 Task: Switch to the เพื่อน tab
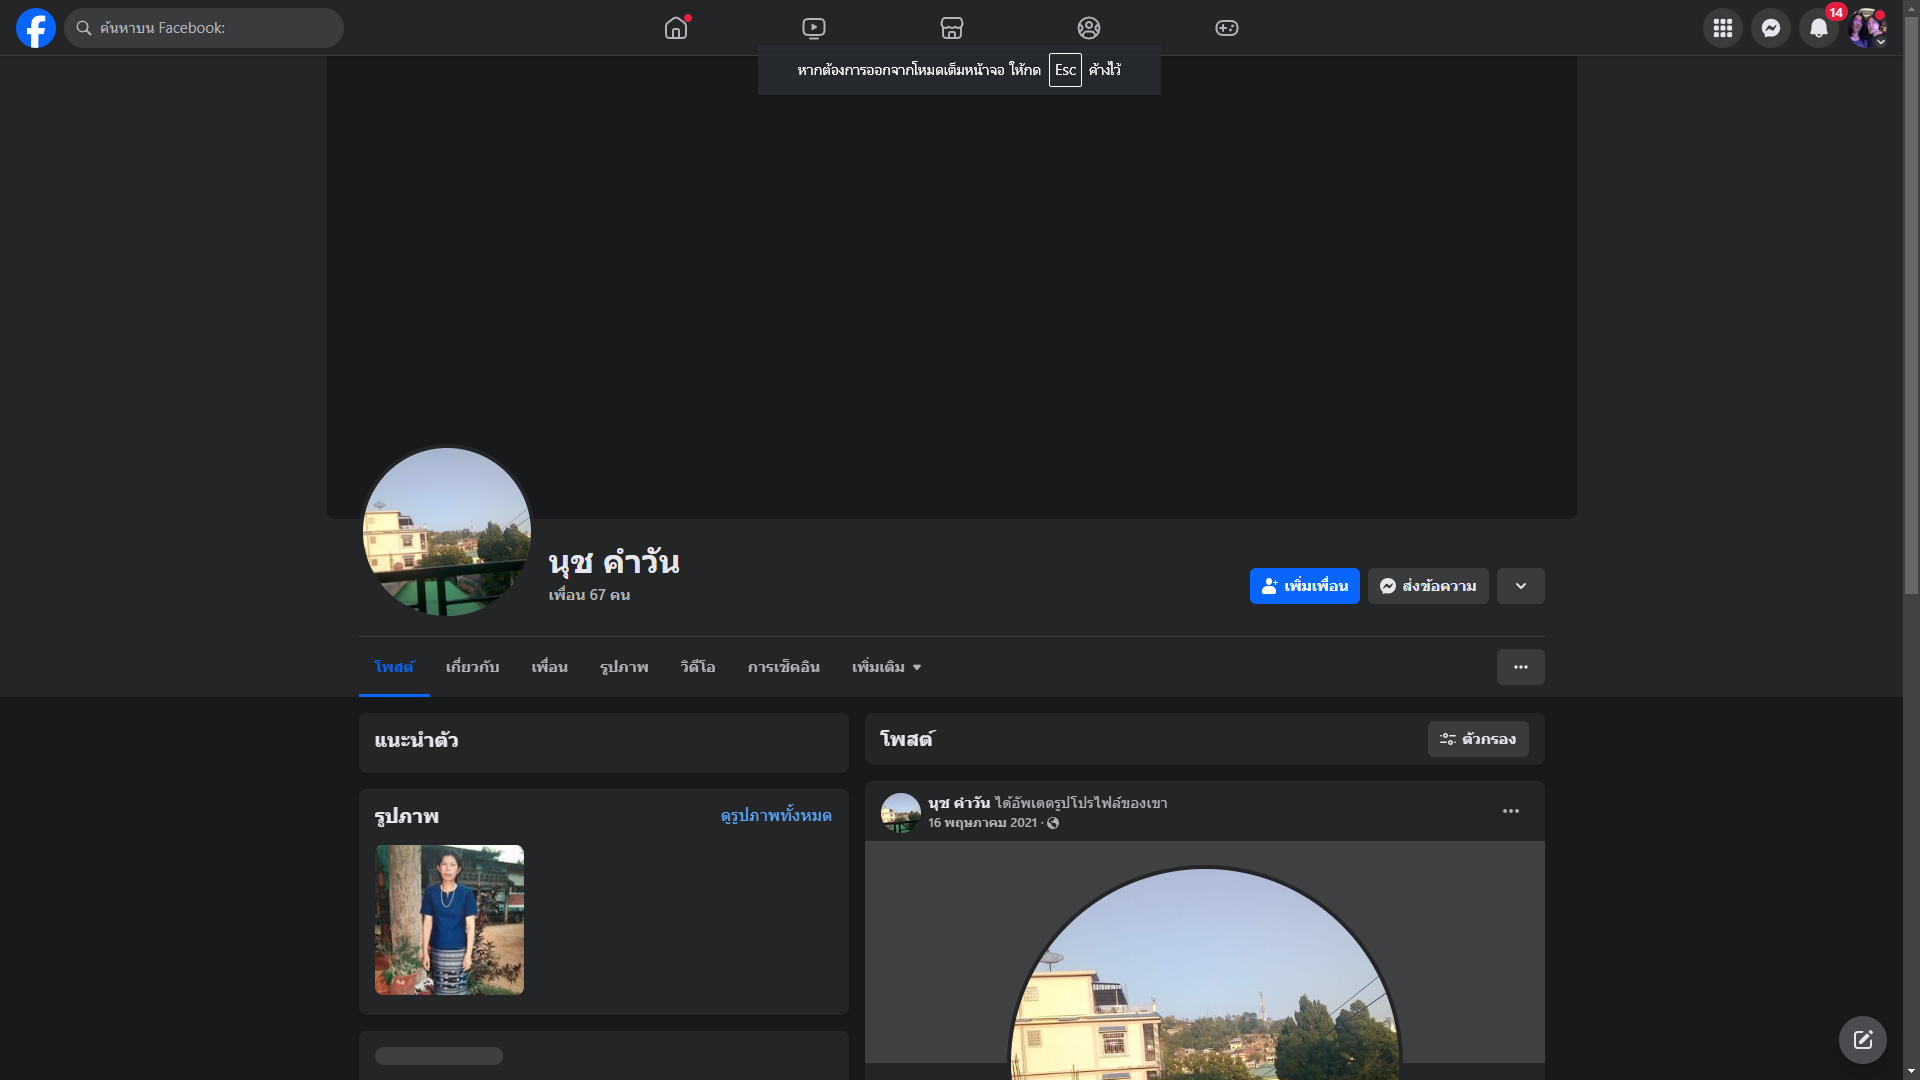click(549, 667)
